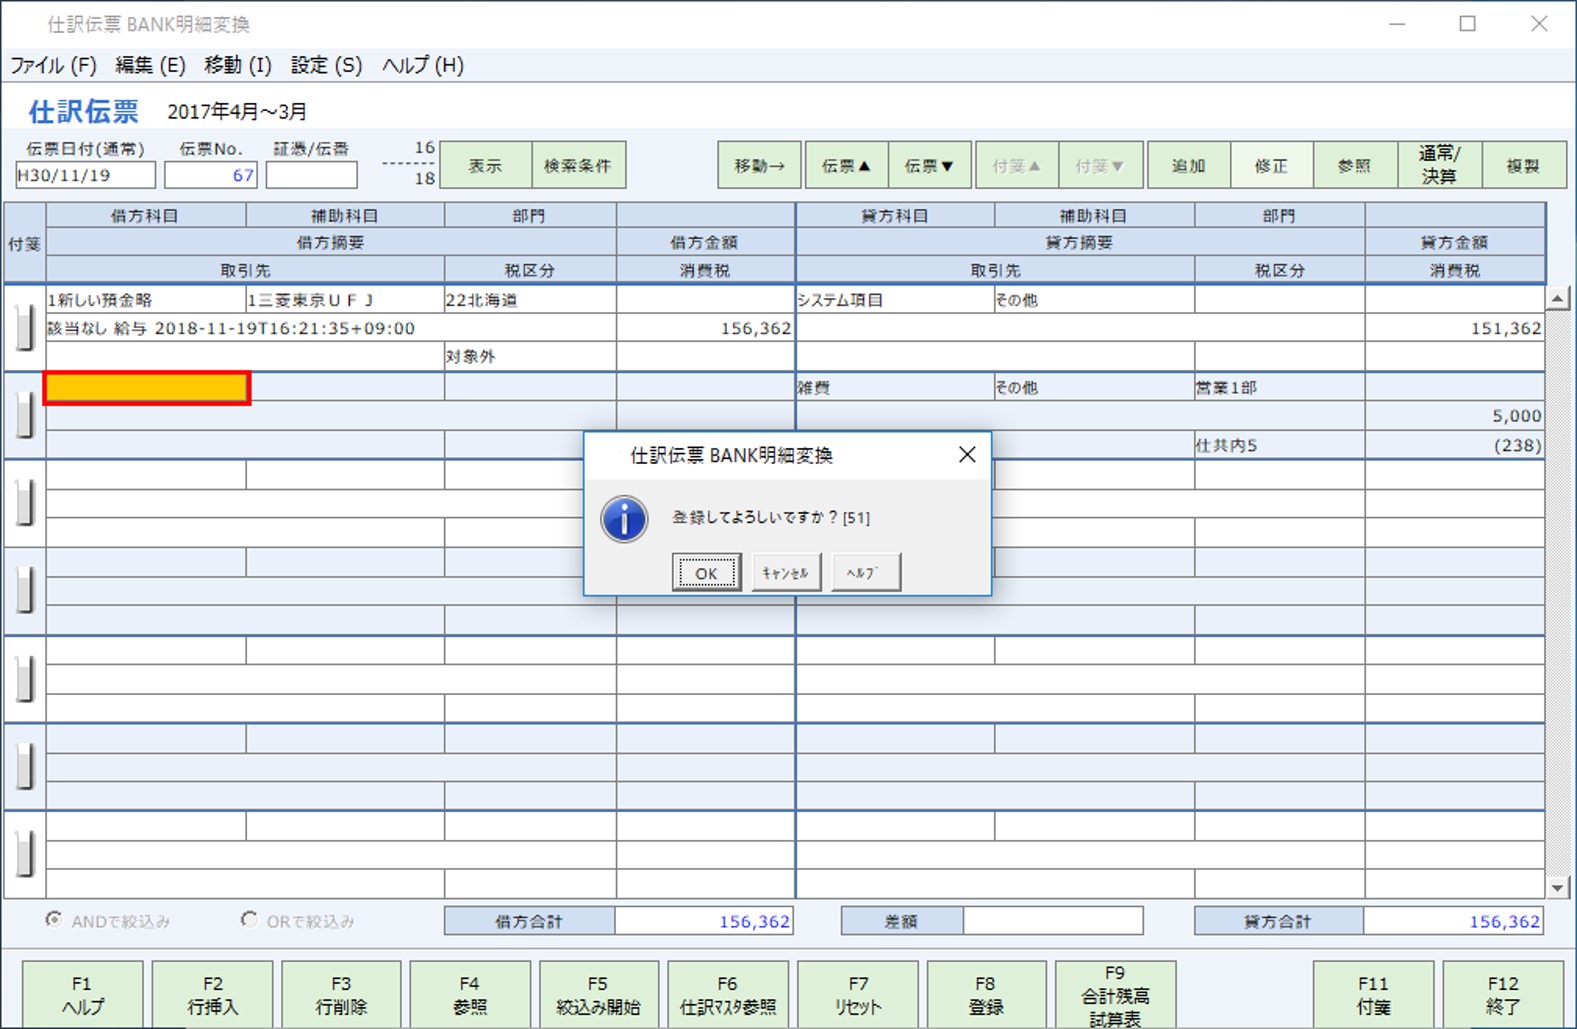Click the sticky note tab on fourth entry row
Viewport: 1577px width, 1029px height.
25,590
